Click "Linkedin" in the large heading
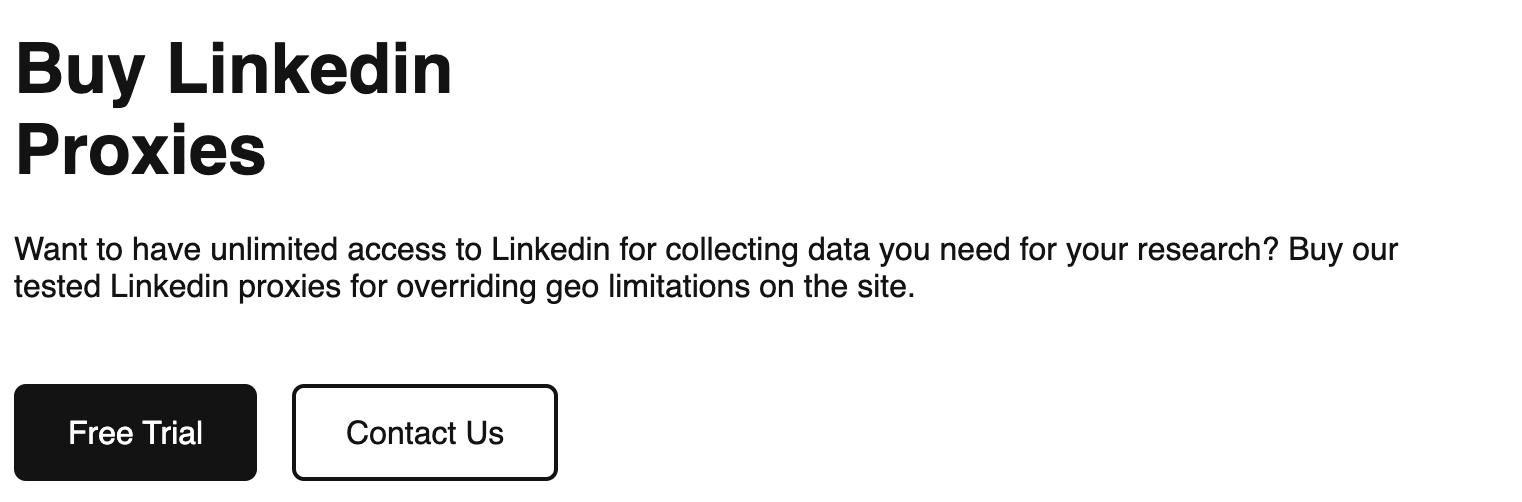 click(x=310, y=70)
